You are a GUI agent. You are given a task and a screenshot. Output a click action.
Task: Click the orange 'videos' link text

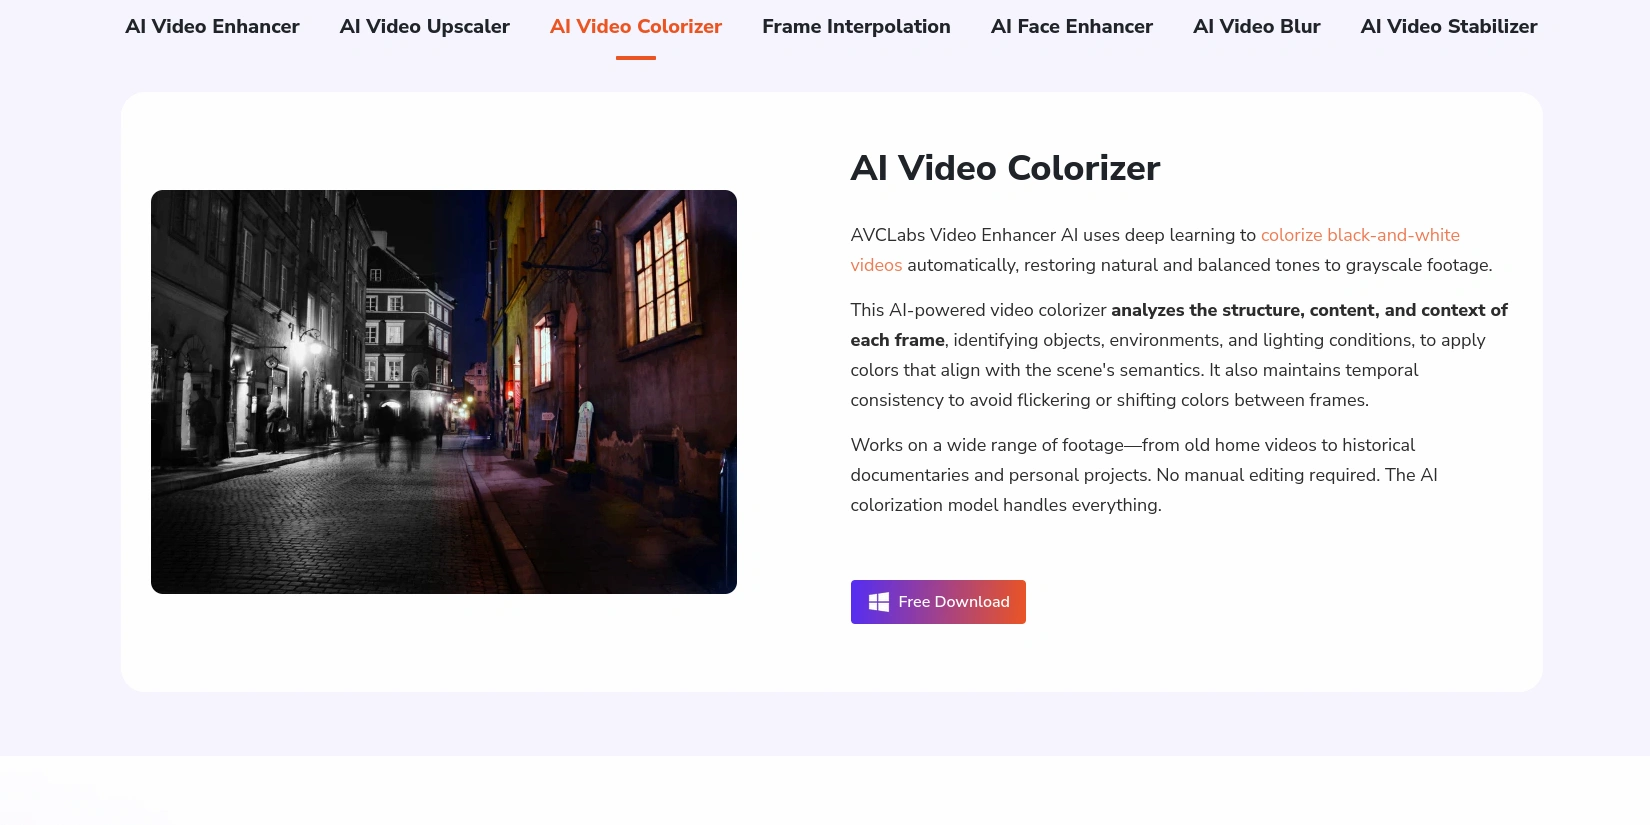pyautogui.click(x=876, y=265)
